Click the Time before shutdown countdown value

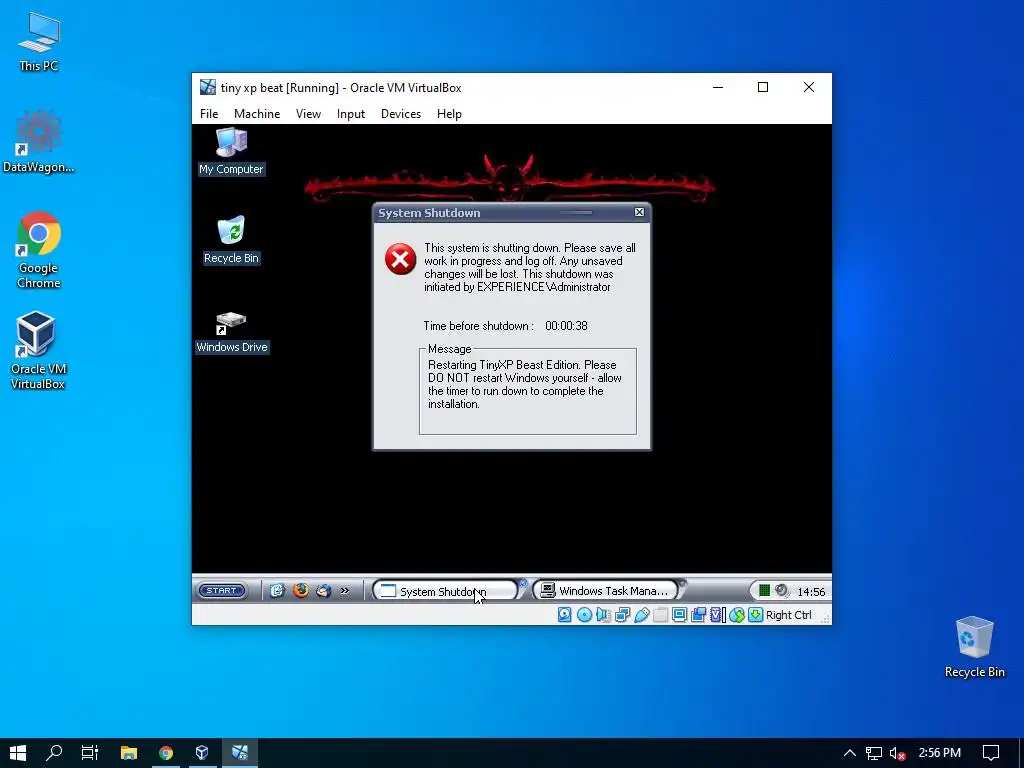point(566,326)
